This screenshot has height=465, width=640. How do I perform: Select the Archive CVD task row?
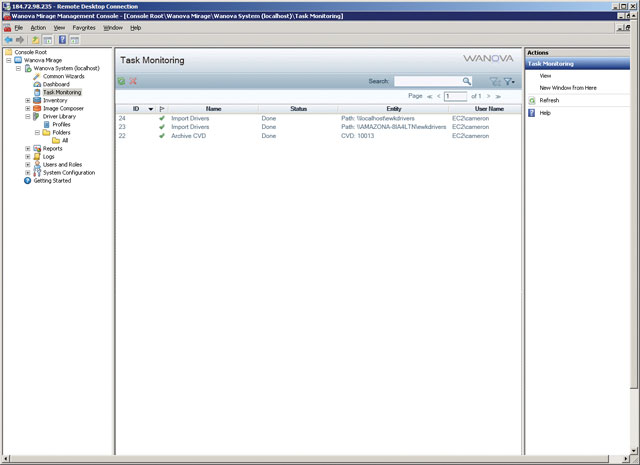click(318, 136)
